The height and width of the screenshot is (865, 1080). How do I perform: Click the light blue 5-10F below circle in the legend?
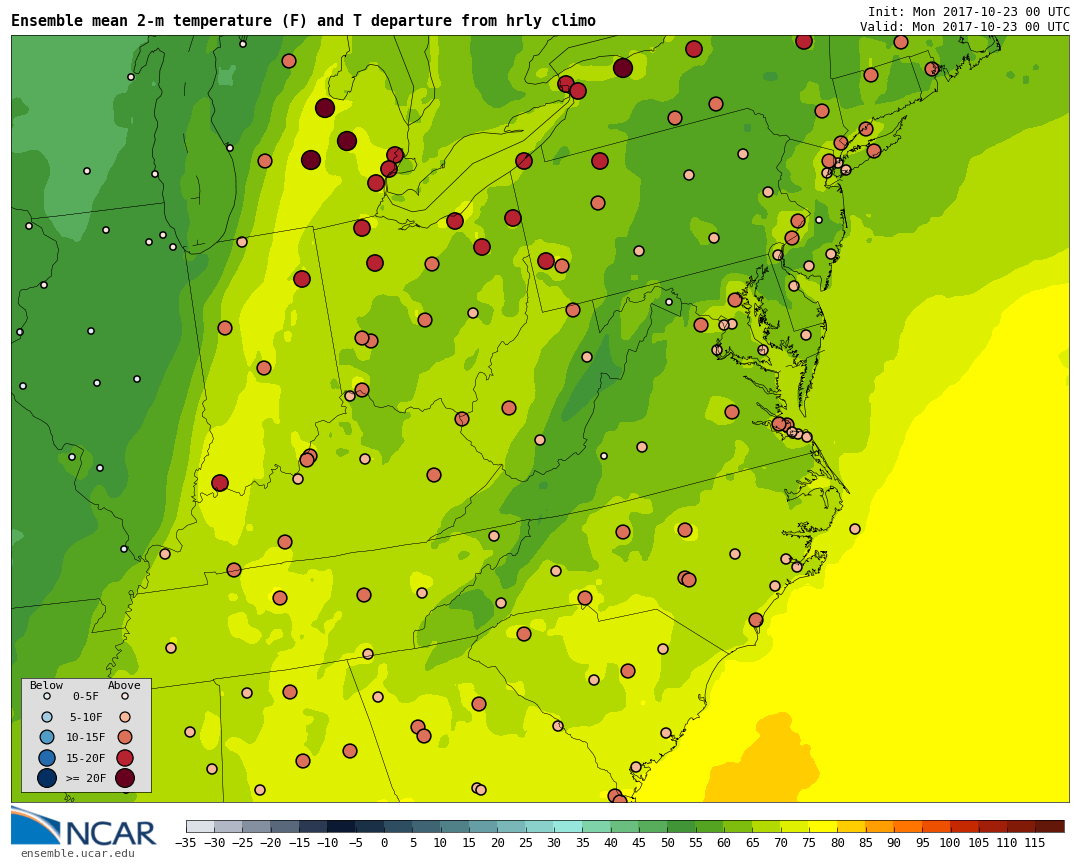point(47,717)
